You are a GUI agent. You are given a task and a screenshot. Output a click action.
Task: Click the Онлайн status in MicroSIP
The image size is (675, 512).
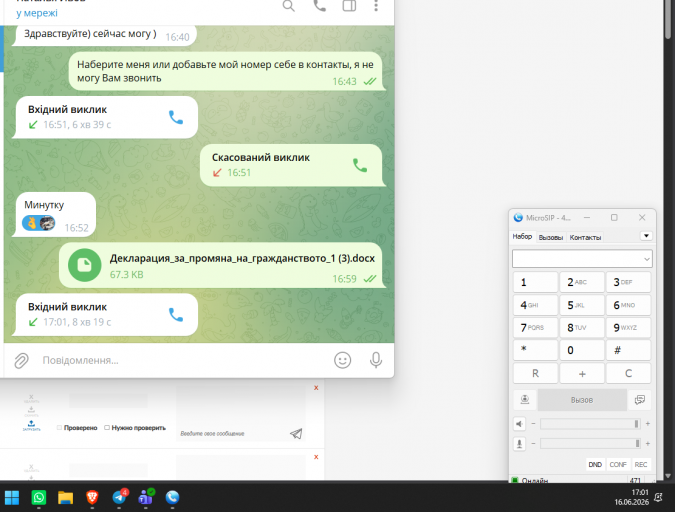[x=535, y=480]
